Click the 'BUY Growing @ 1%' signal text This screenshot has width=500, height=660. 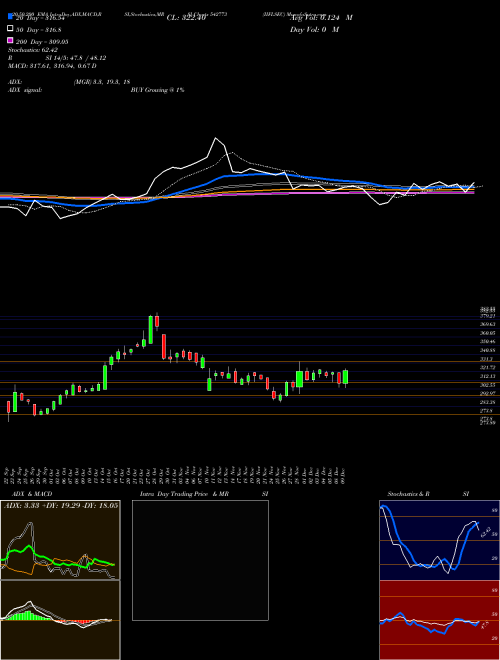point(157,90)
